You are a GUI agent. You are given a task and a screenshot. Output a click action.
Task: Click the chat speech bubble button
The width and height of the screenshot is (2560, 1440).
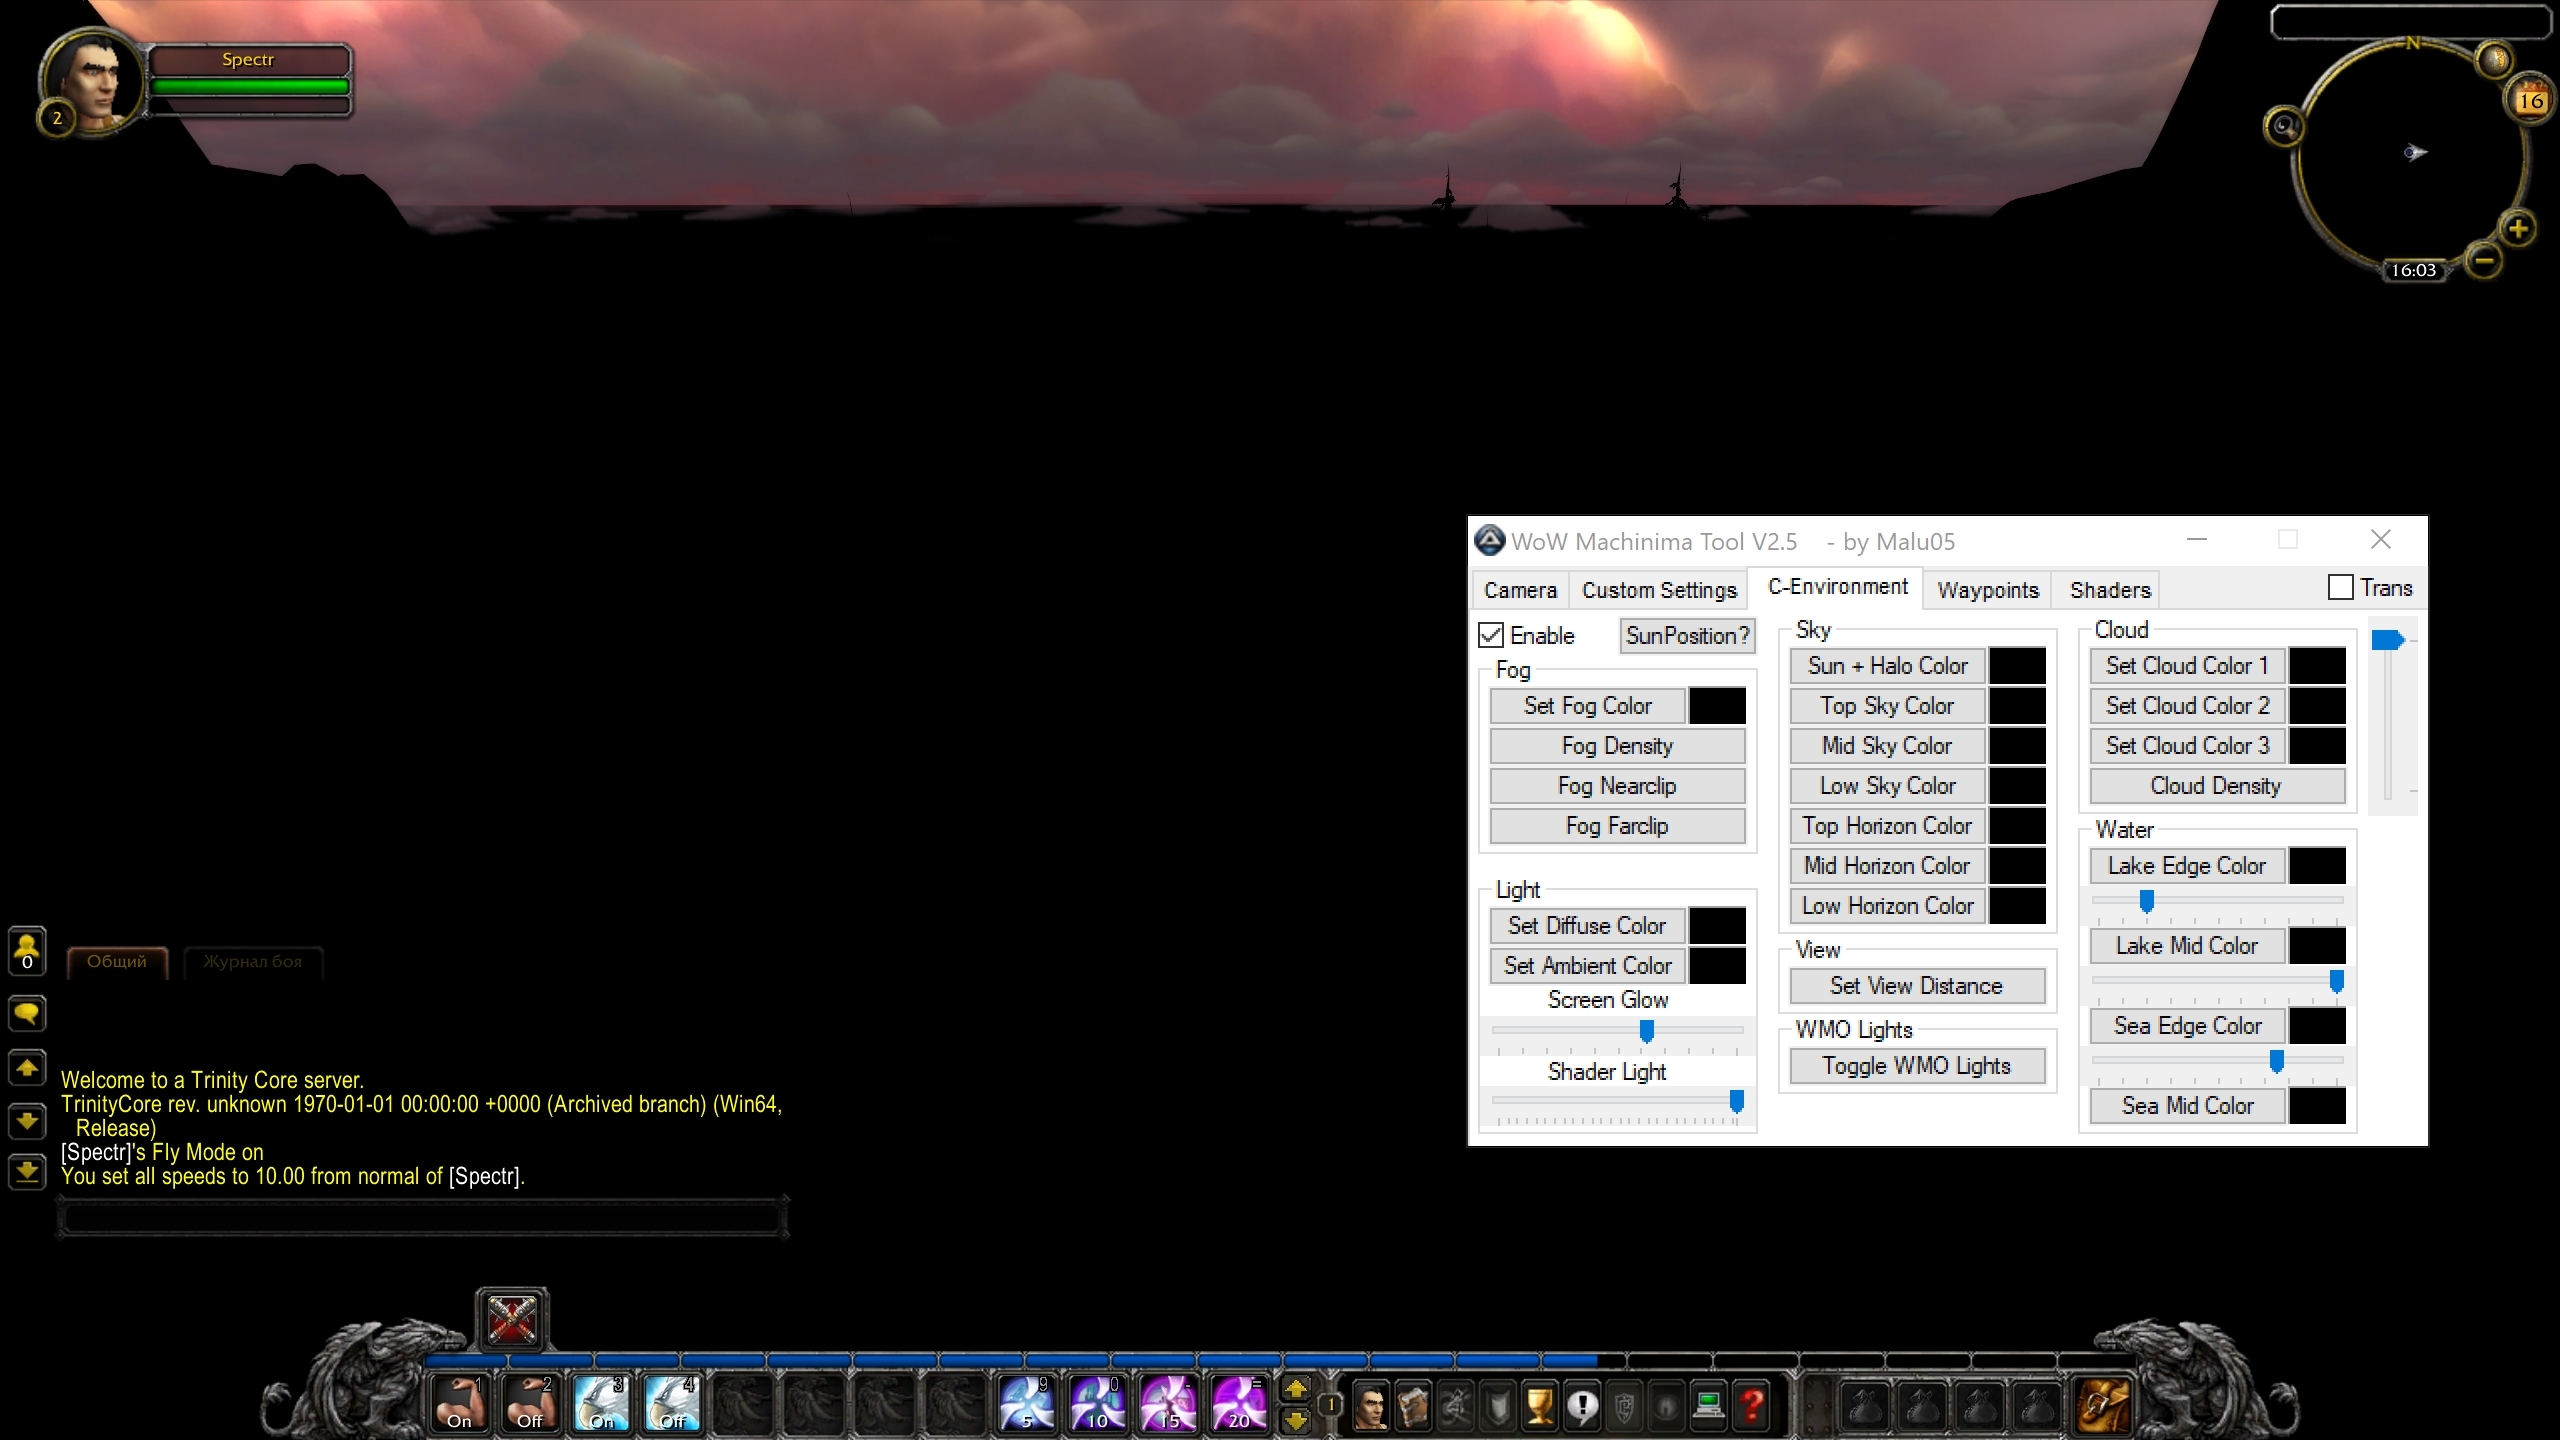click(x=27, y=1013)
